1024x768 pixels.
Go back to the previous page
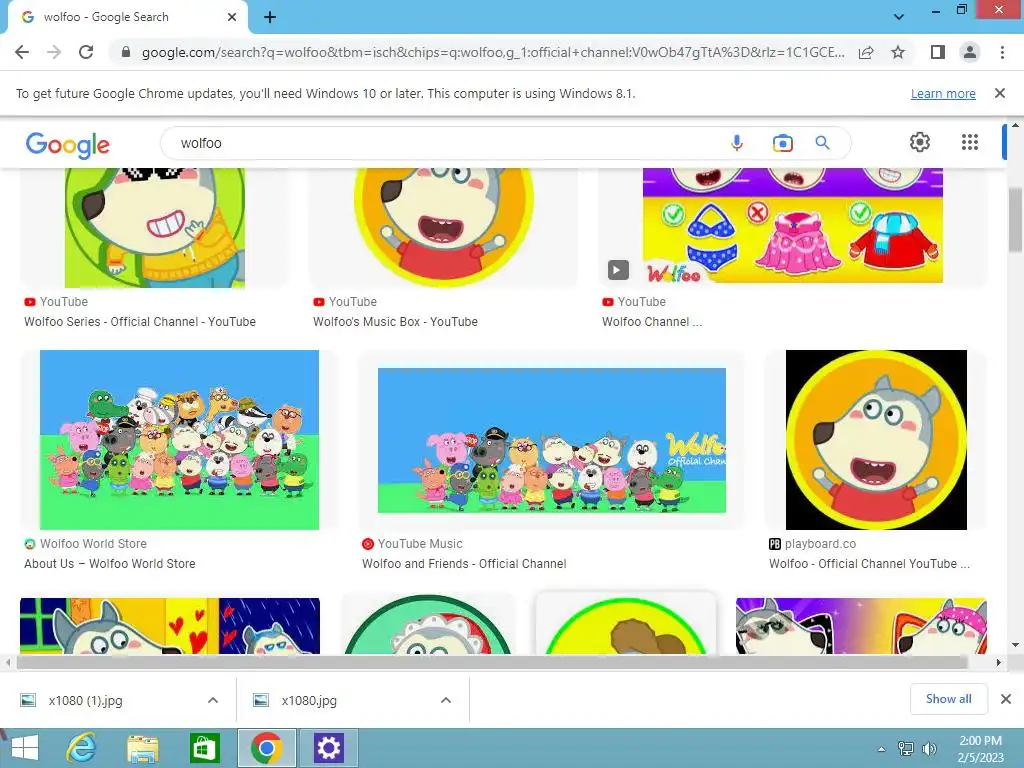click(22, 52)
